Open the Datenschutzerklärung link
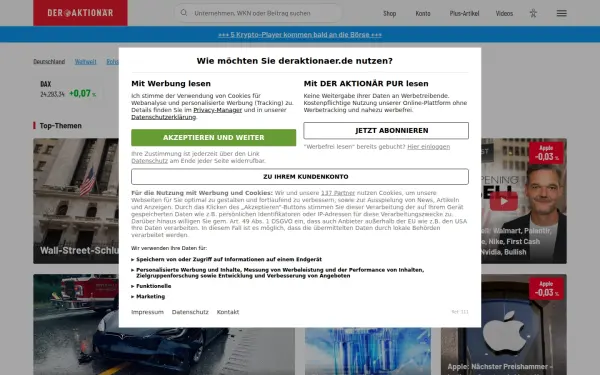This screenshot has height=375, width=600. [x=163, y=117]
